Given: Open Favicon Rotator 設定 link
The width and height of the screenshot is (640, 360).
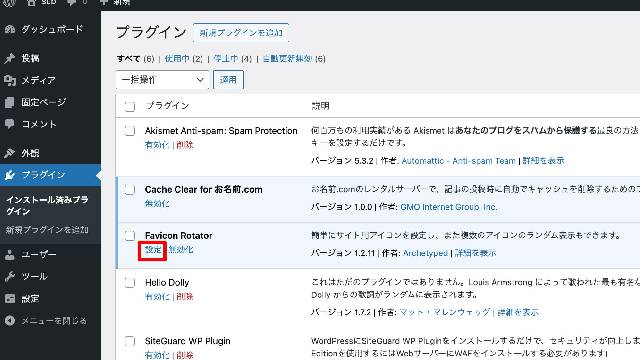Looking at the screenshot, I should [x=153, y=249].
